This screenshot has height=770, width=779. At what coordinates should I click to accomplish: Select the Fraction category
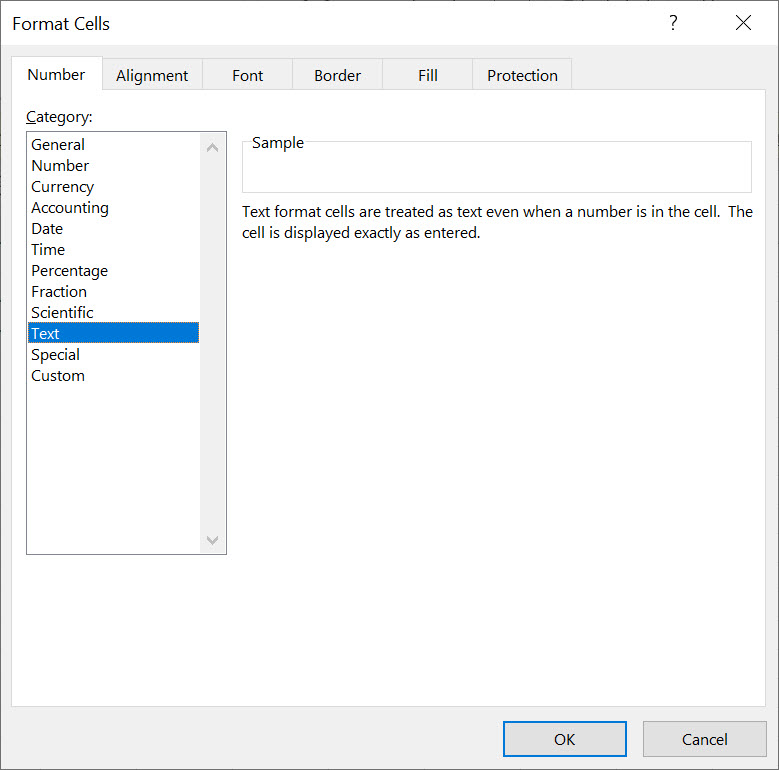tap(114, 292)
